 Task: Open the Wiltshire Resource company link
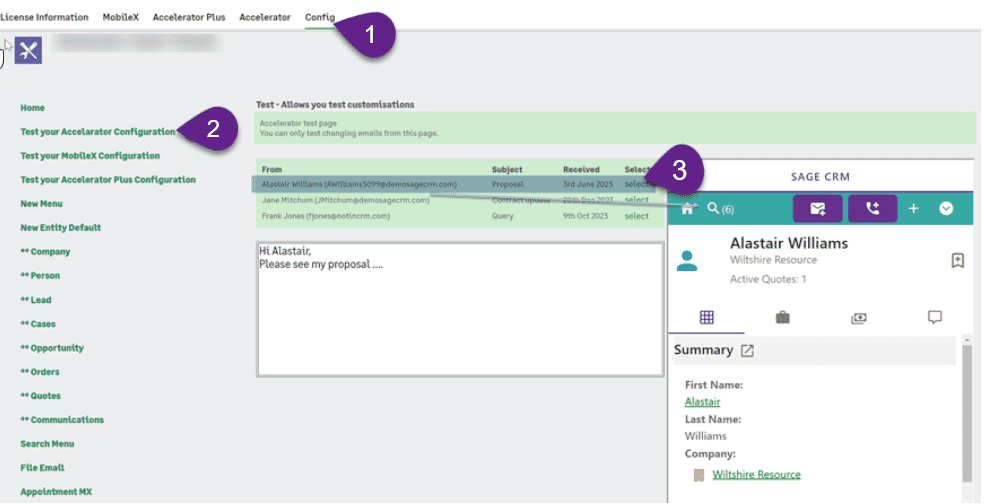(756, 474)
